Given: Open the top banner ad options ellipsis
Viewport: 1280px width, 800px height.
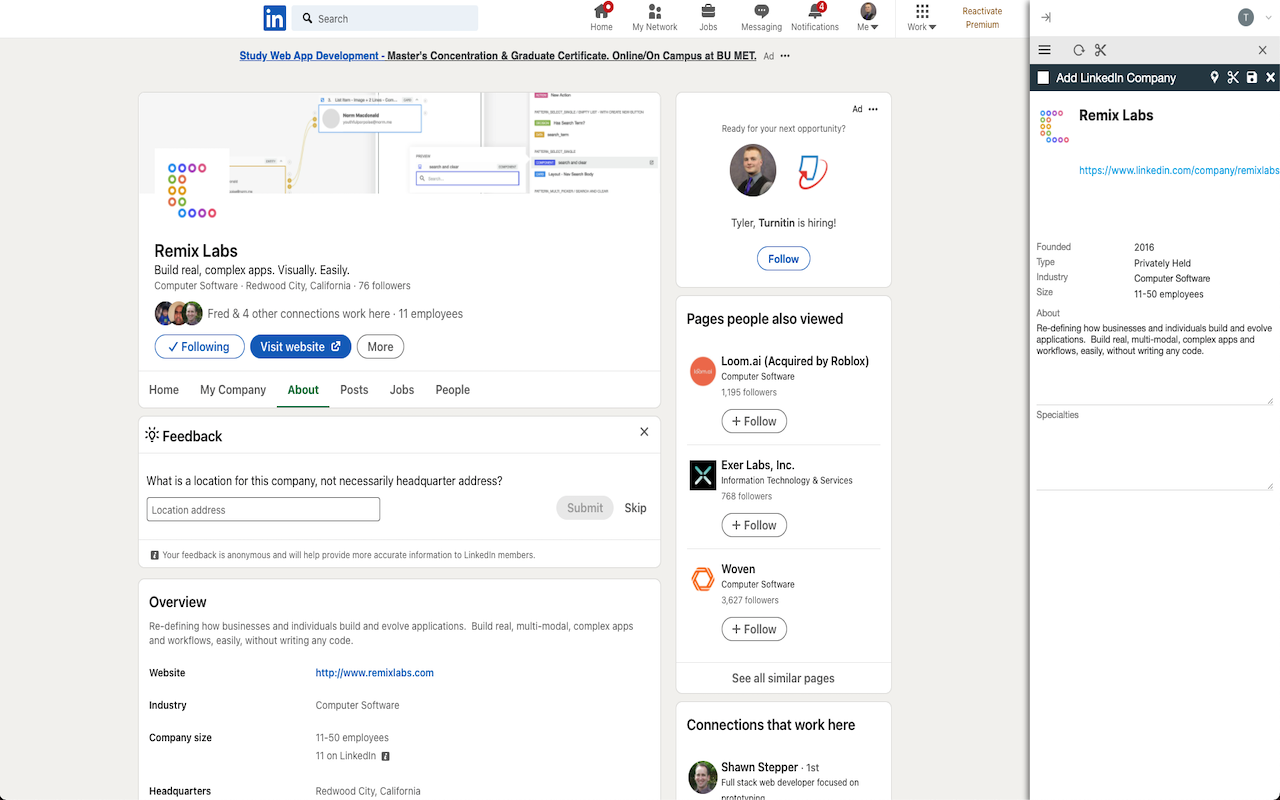Looking at the screenshot, I should point(785,56).
